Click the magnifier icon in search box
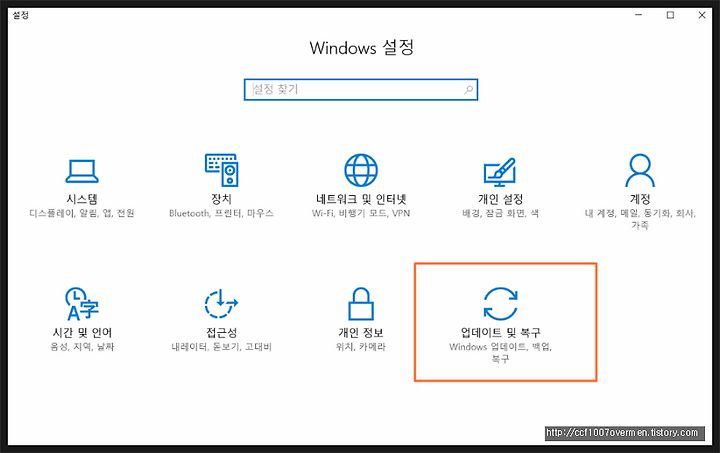720x453 pixels. 468,89
